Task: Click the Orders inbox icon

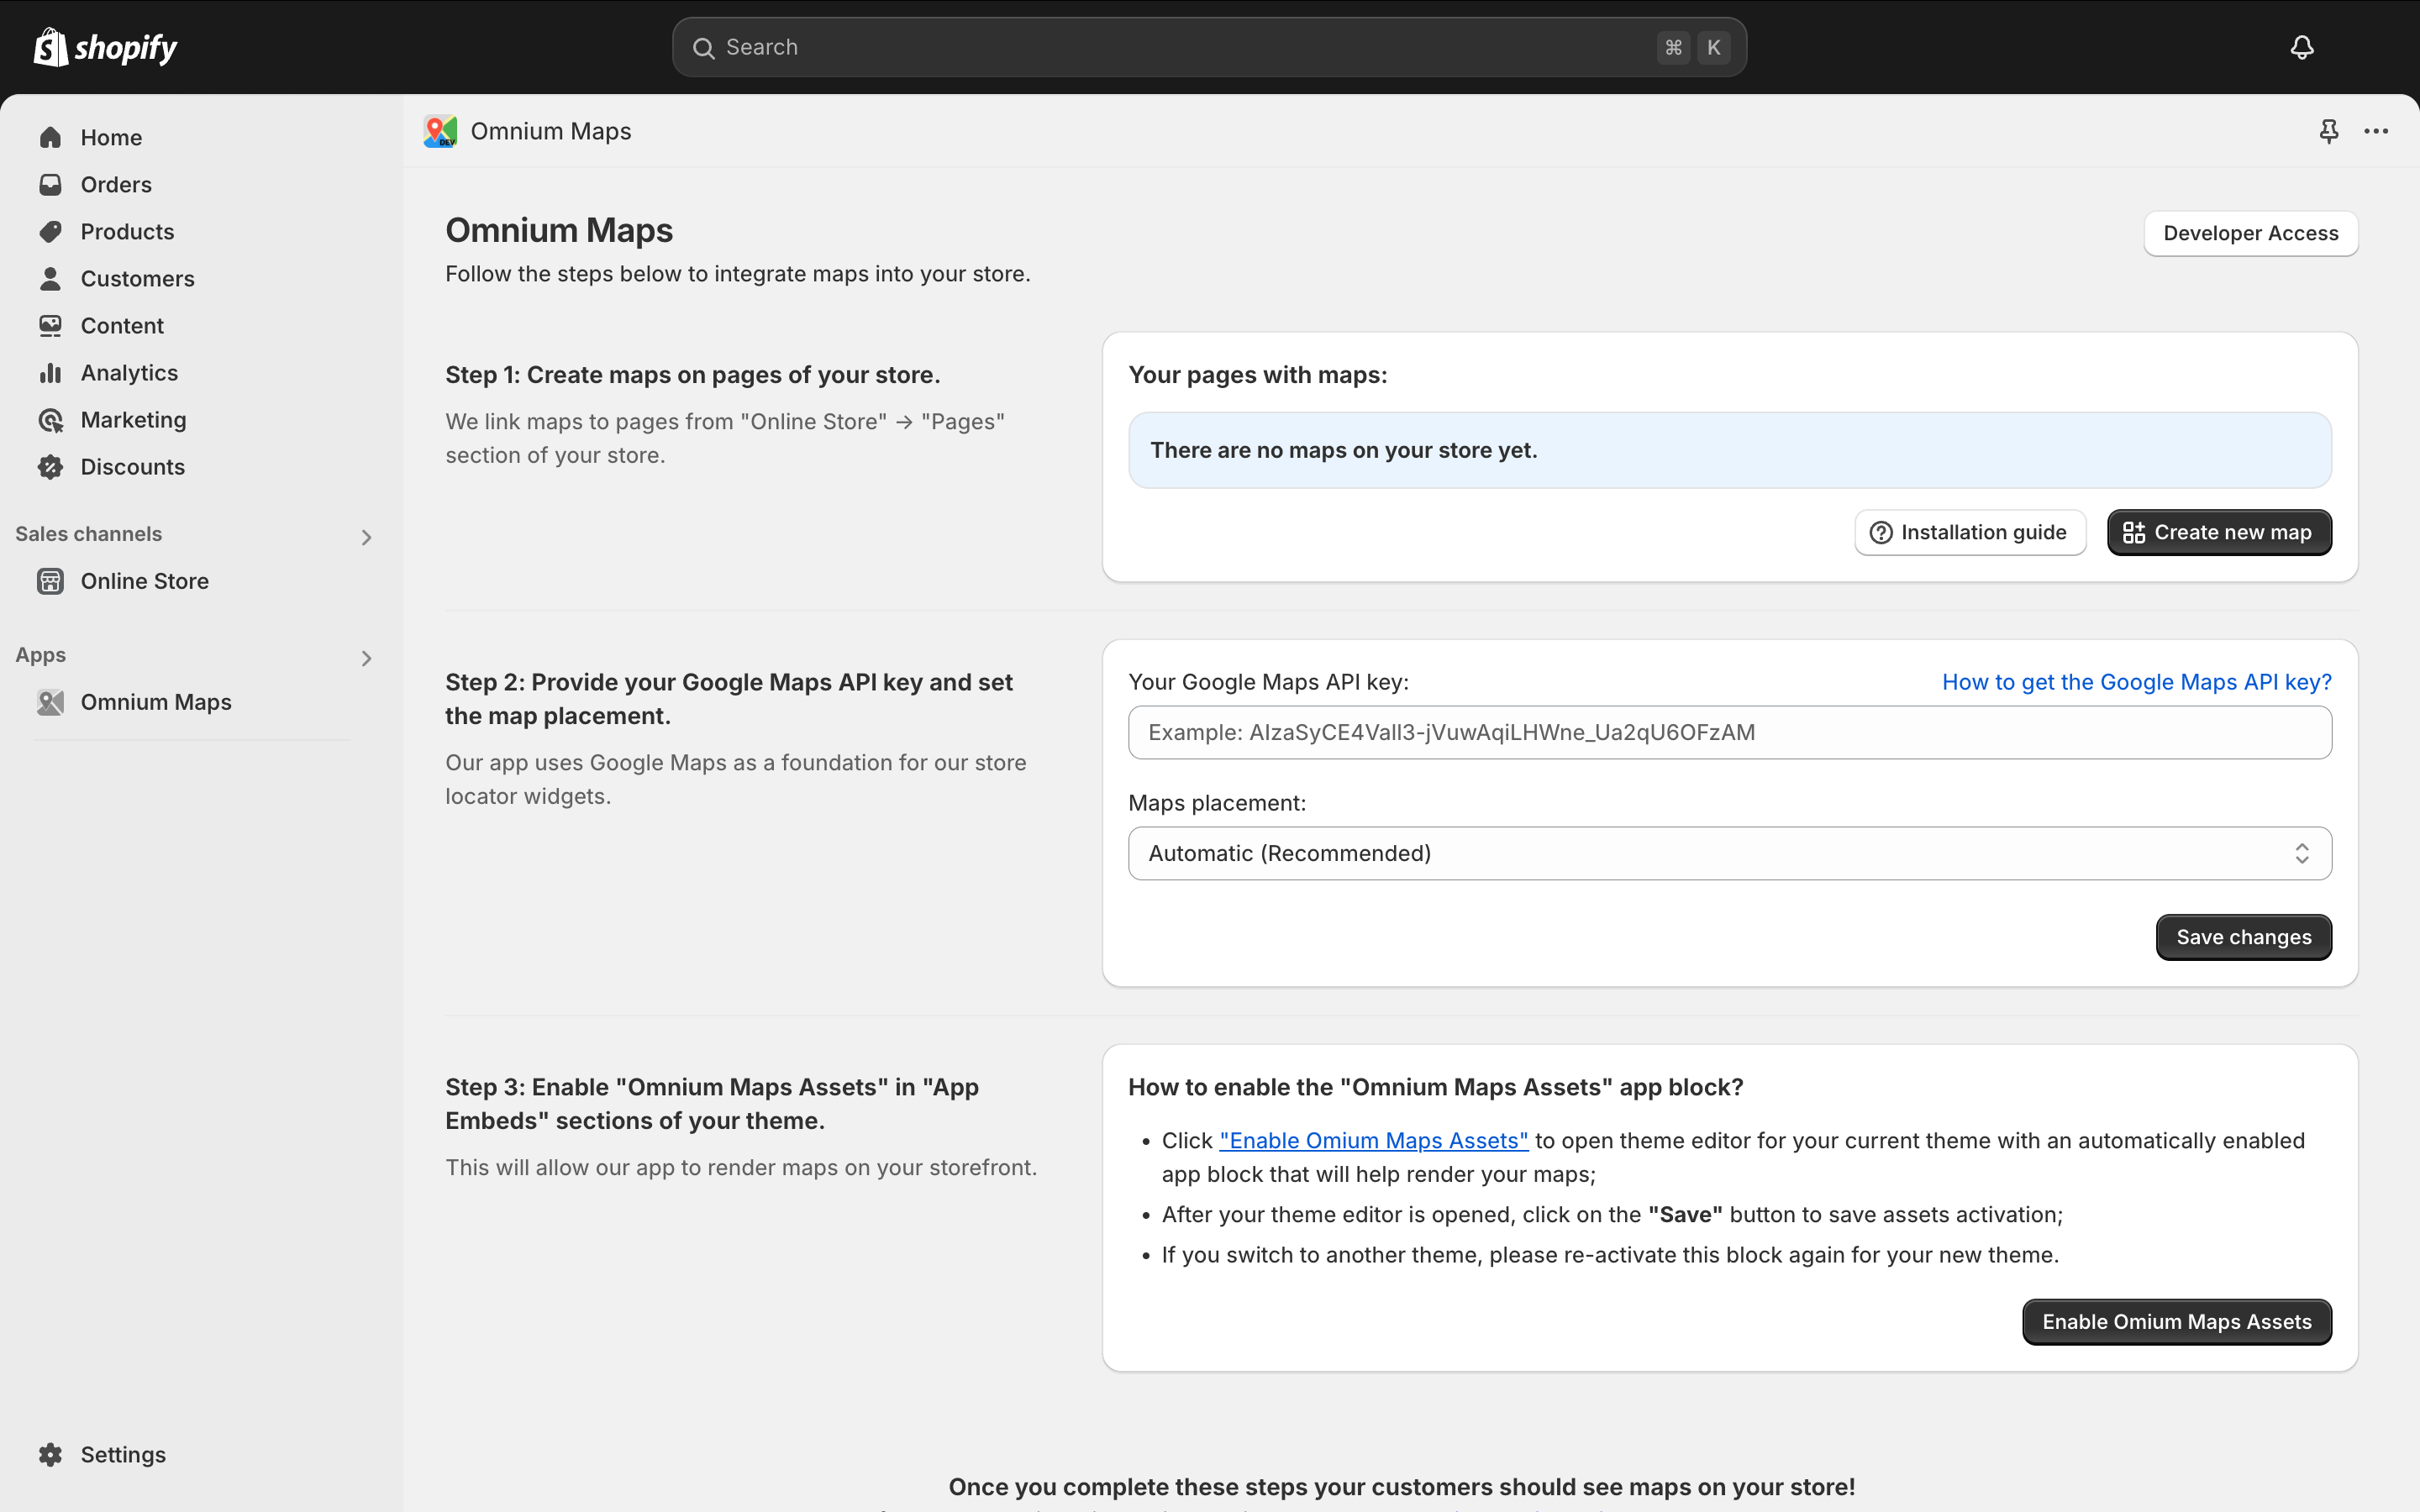Action: (50, 184)
